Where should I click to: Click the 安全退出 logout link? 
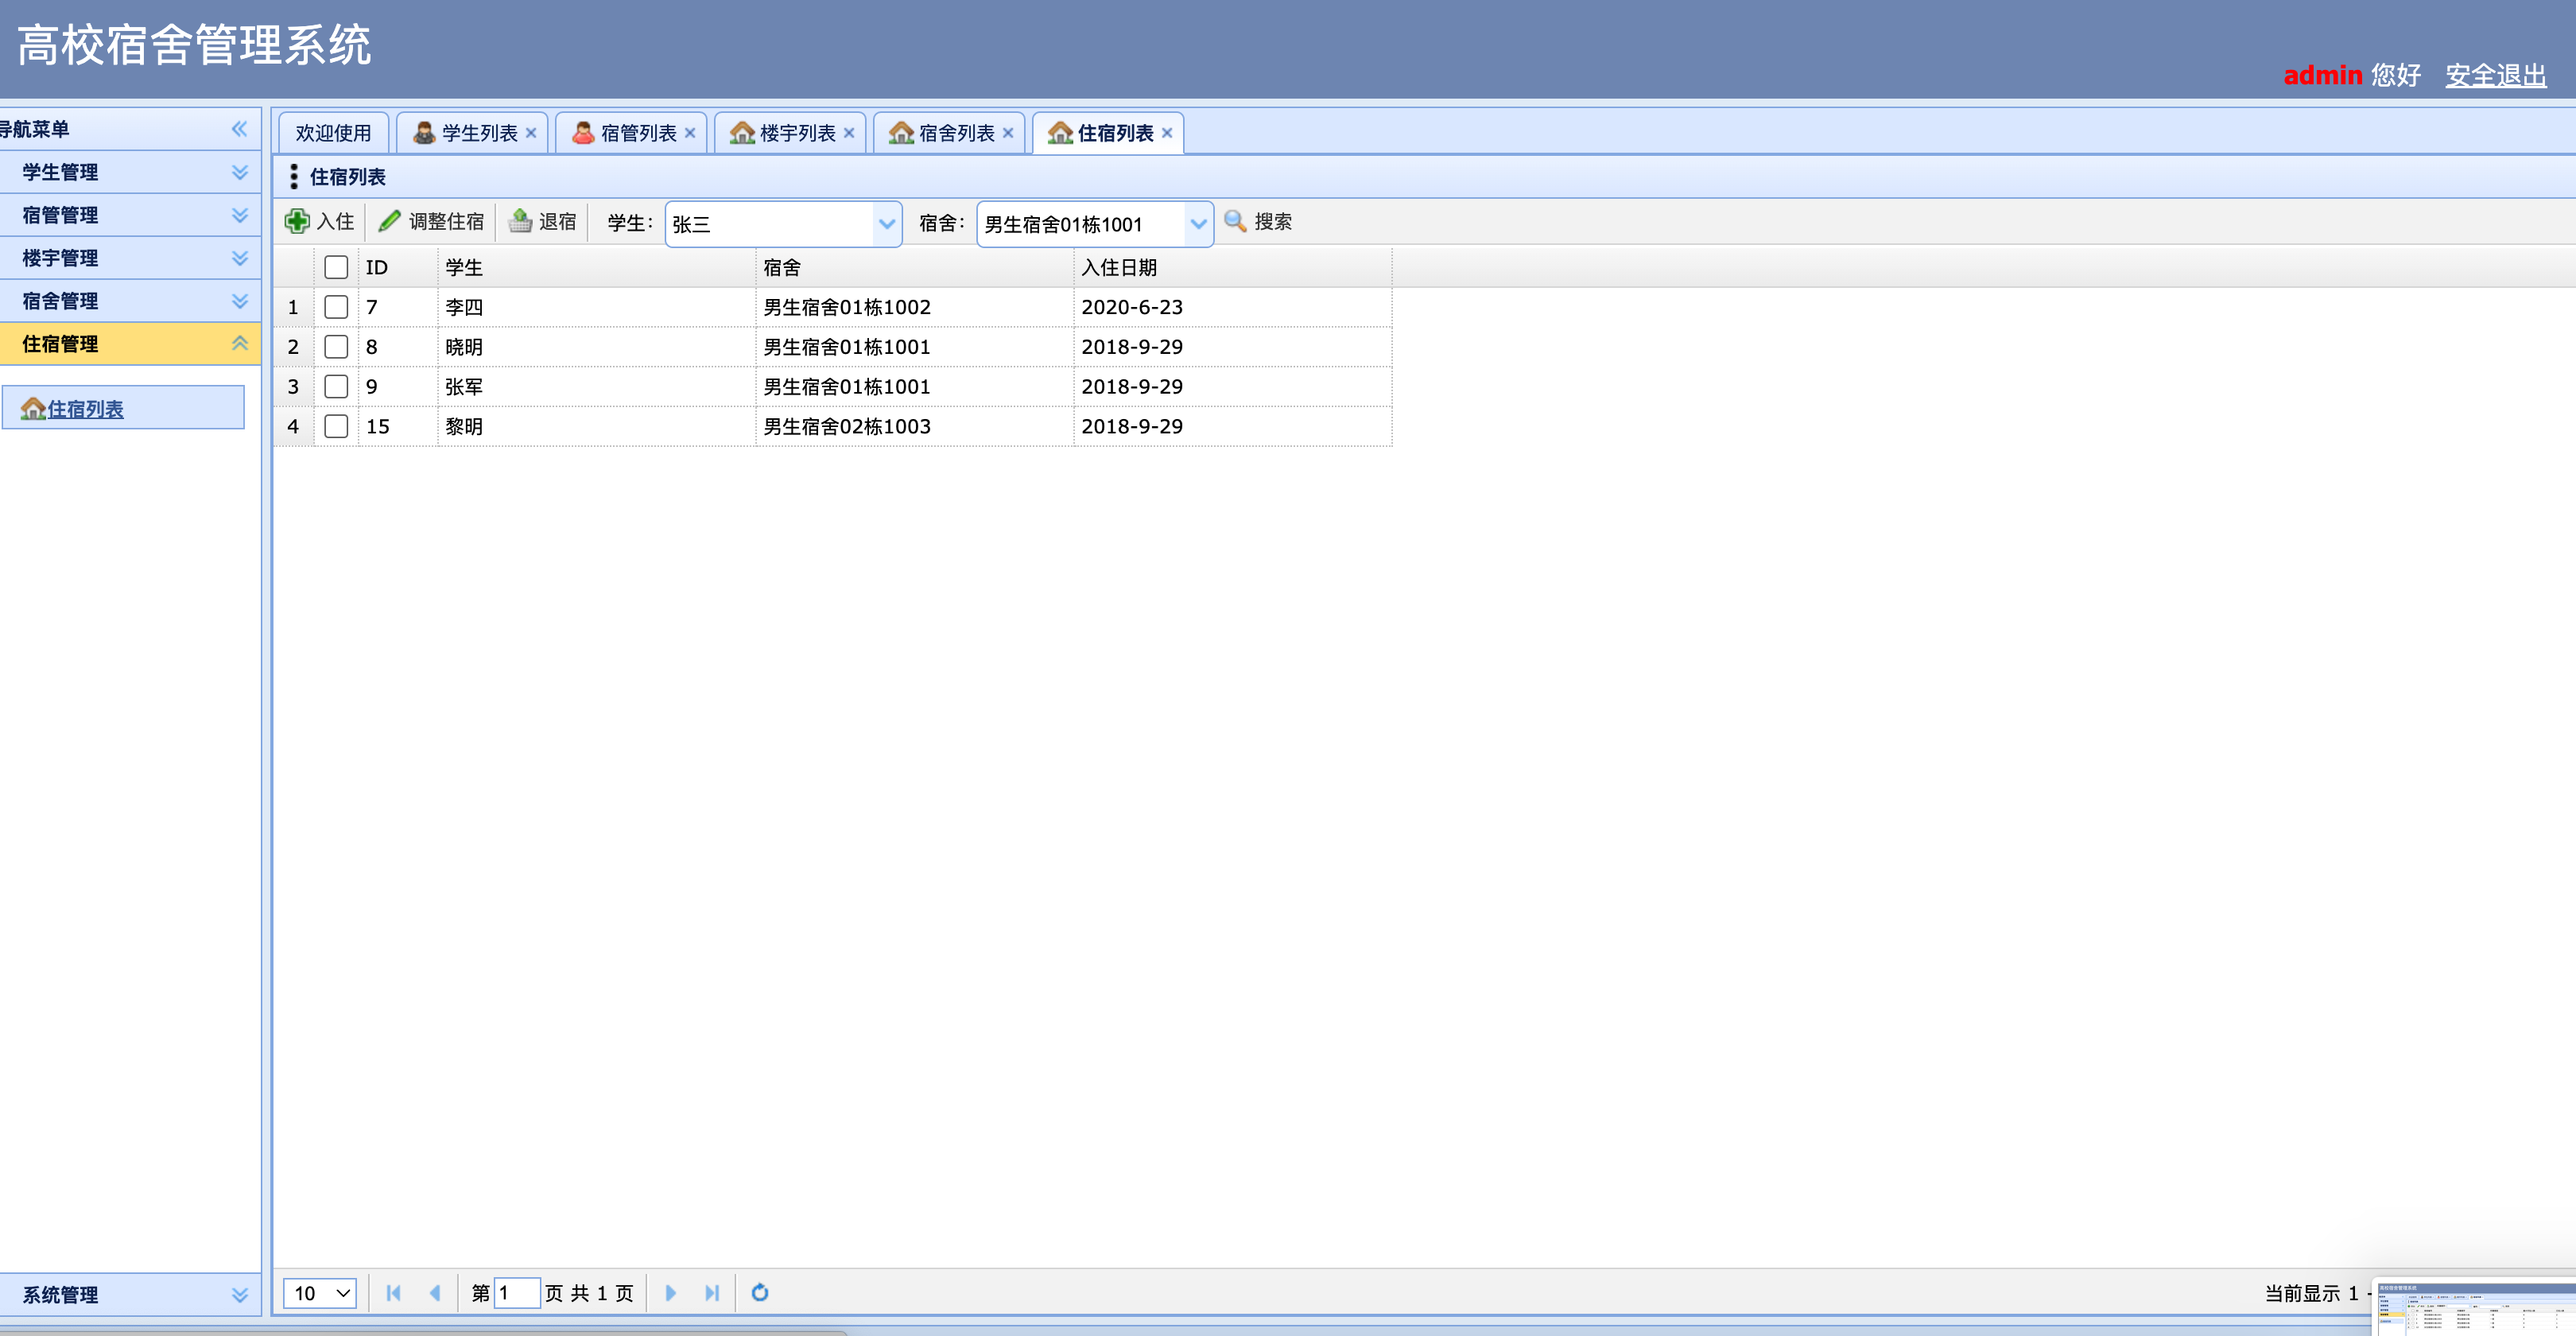(2495, 75)
